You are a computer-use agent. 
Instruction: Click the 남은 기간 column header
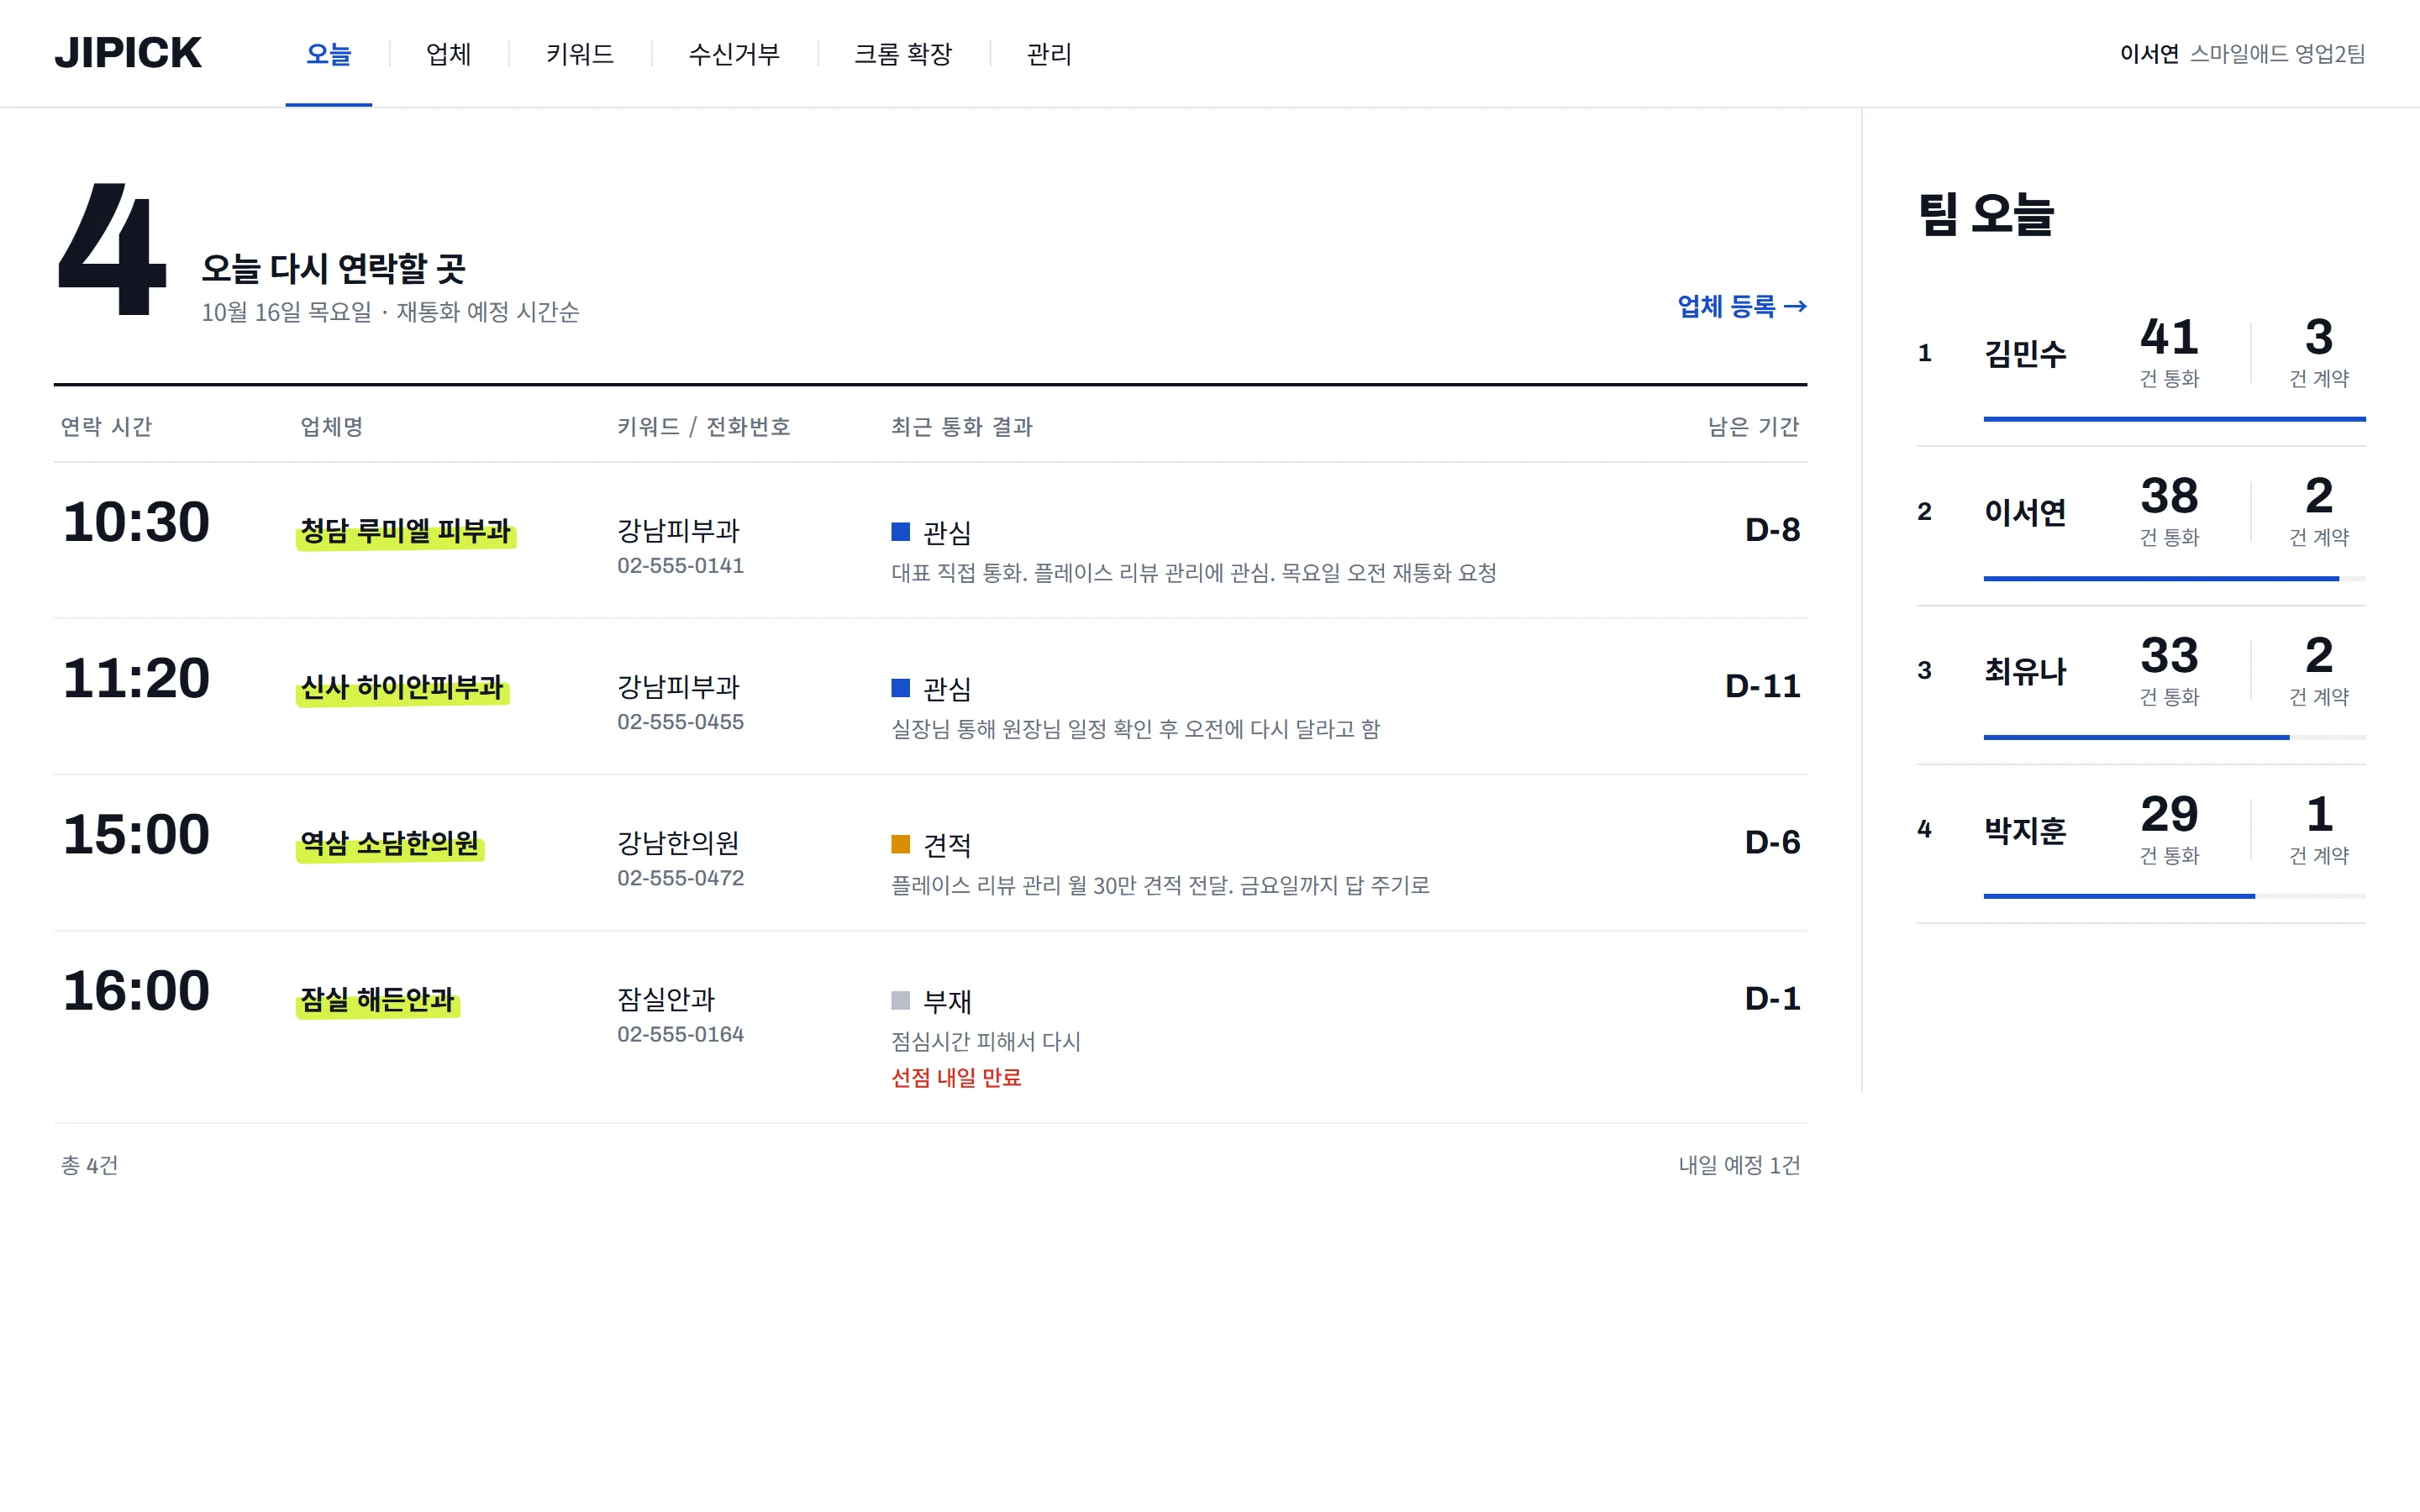click(x=1753, y=427)
